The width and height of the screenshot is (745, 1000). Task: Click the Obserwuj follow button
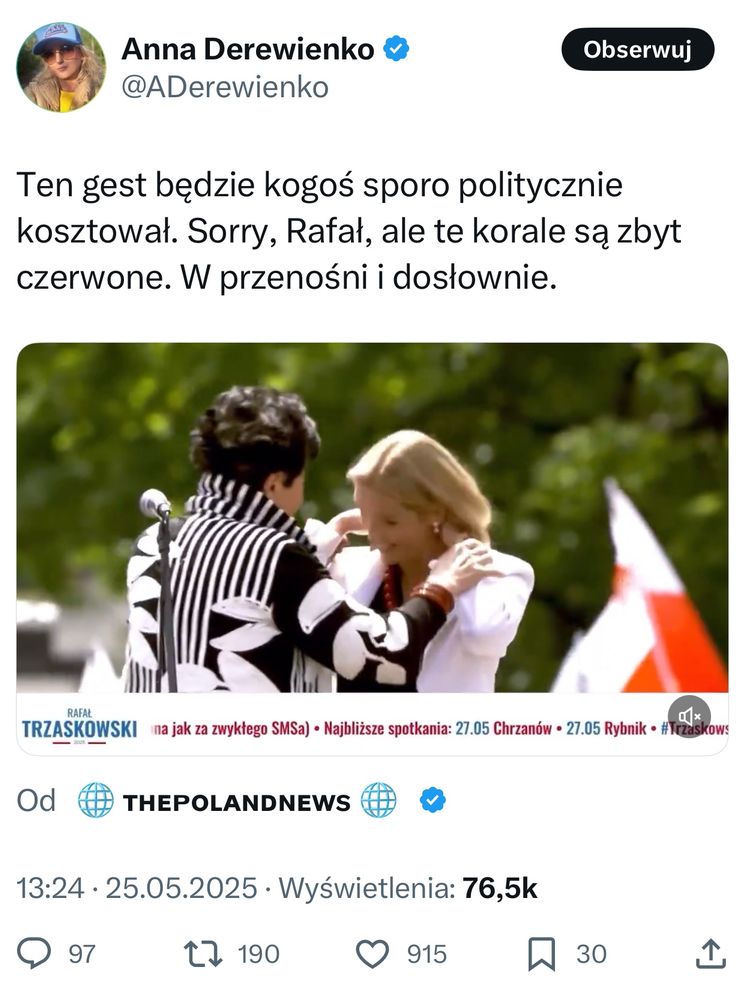tap(637, 49)
